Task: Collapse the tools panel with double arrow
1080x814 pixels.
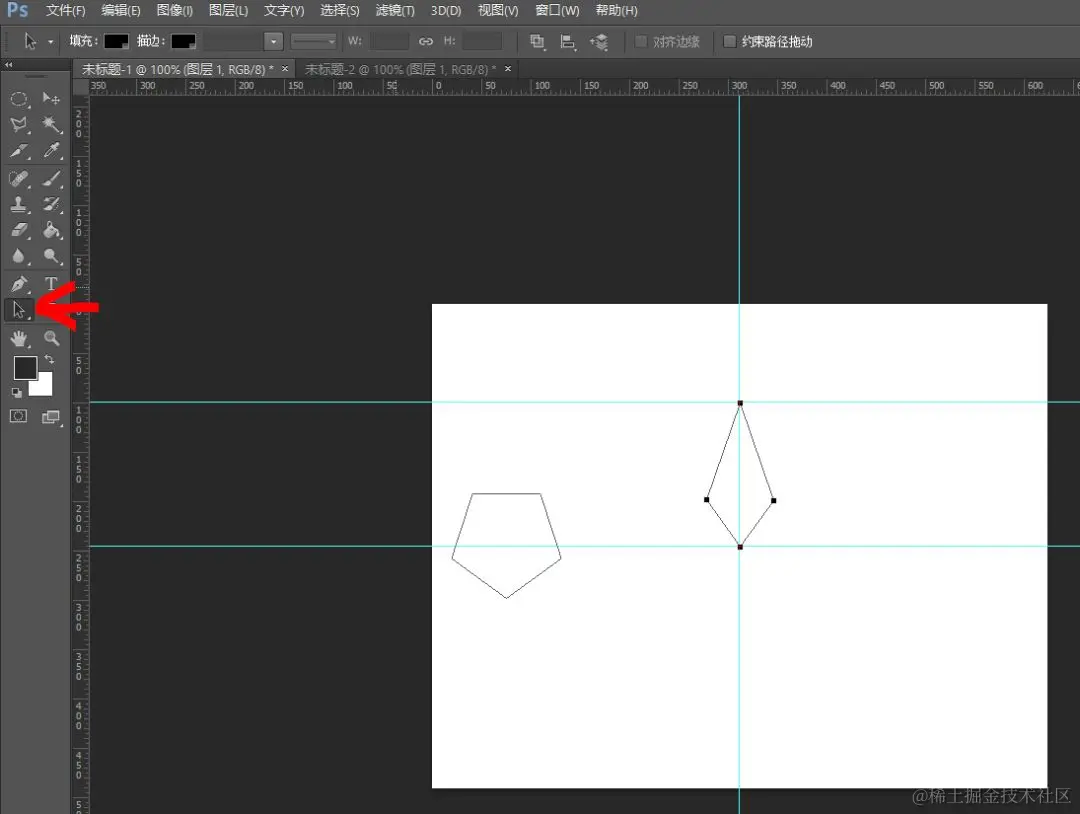Action: 9,65
